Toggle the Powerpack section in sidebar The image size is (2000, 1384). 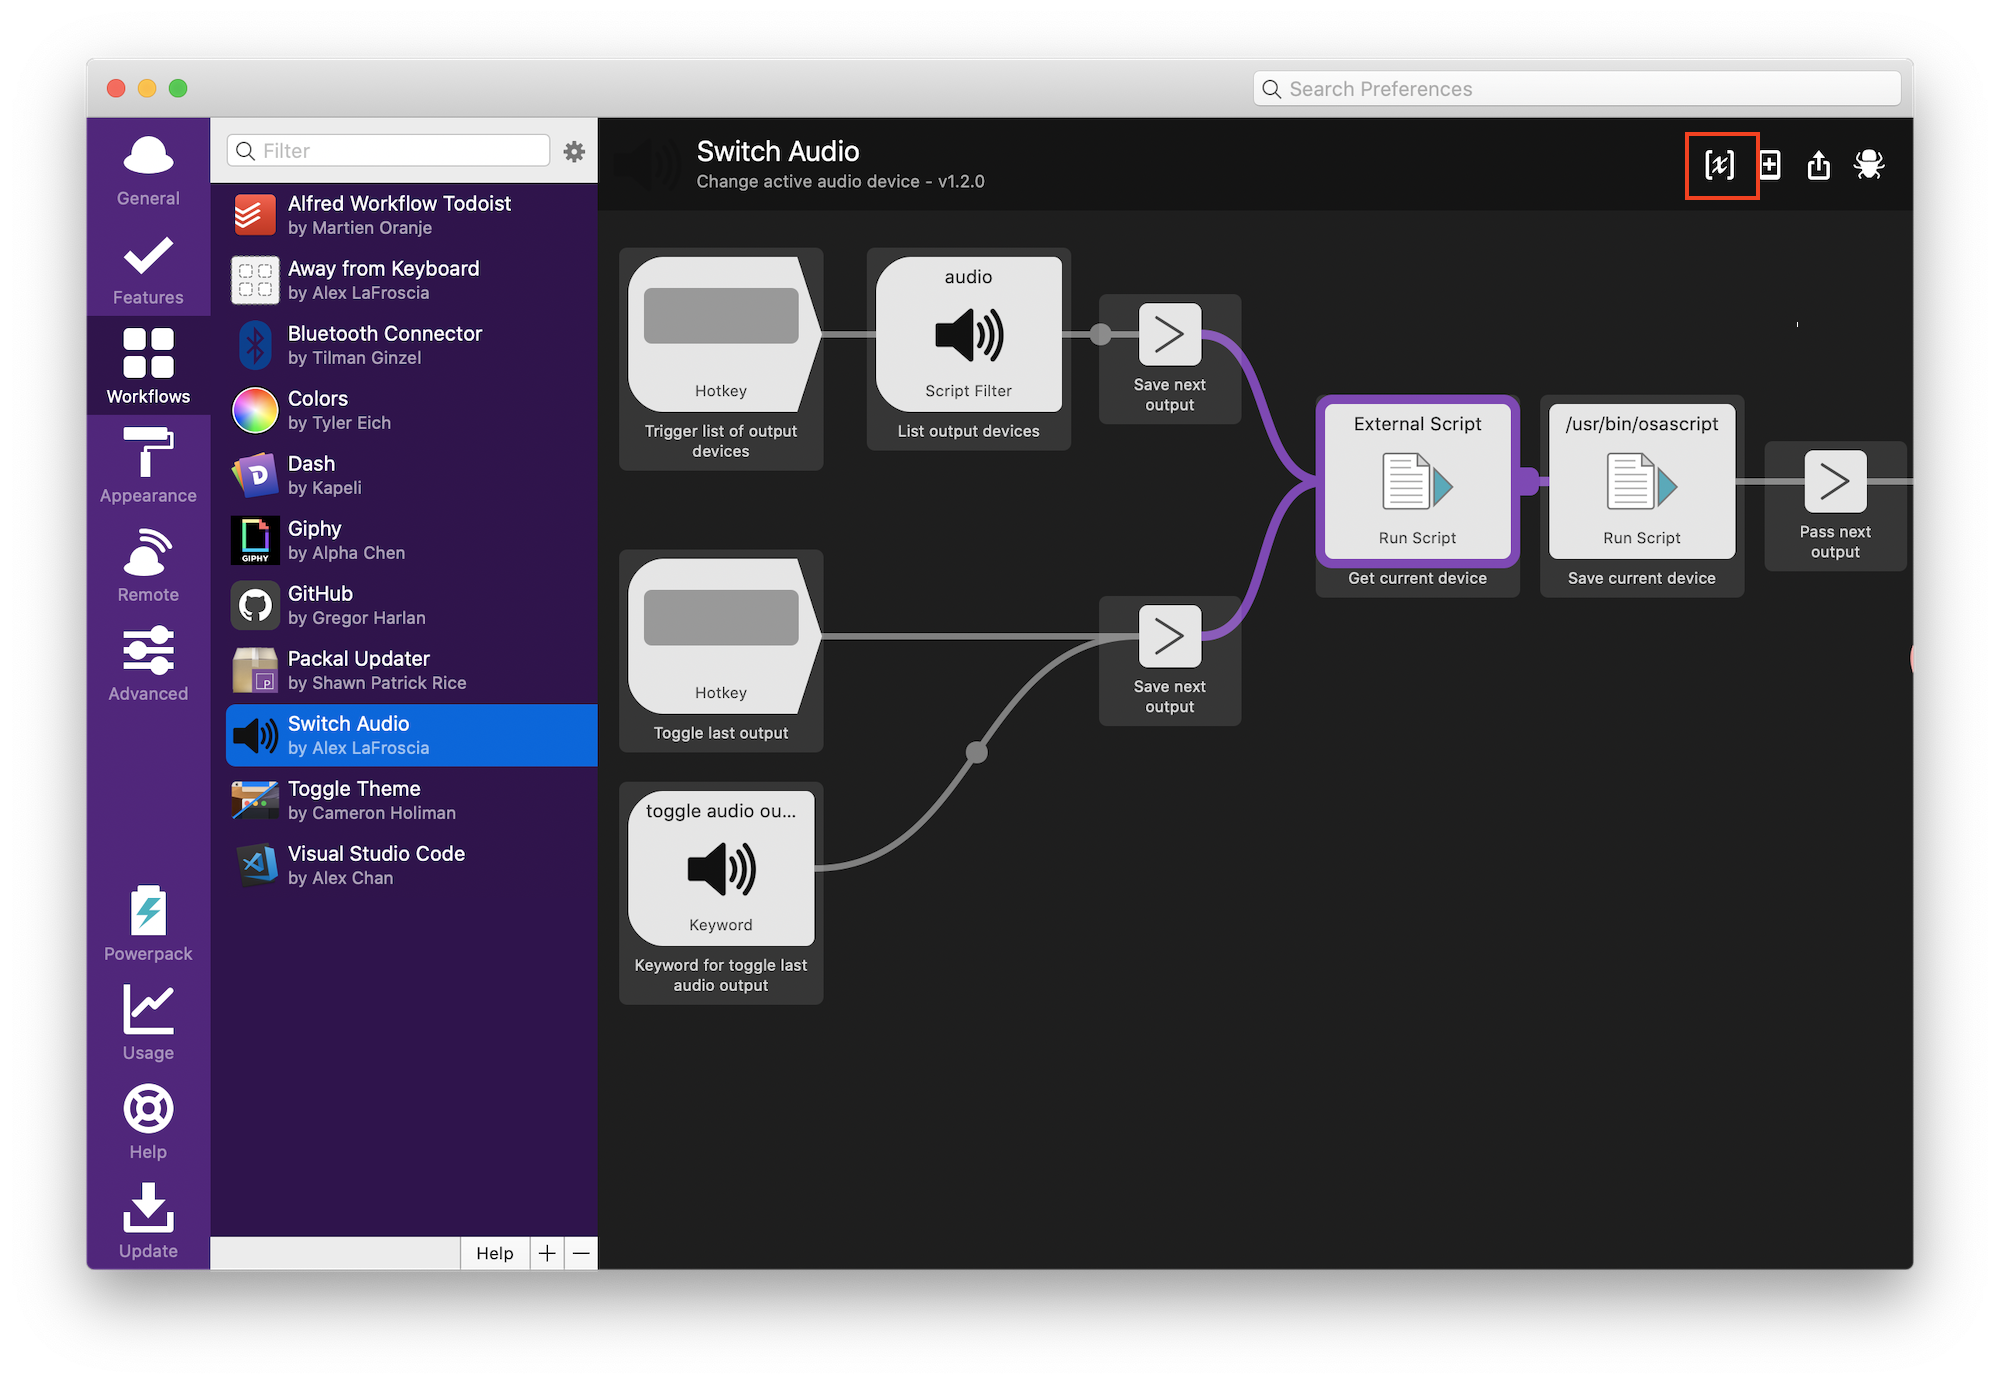pyautogui.click(x=147, y=922)
